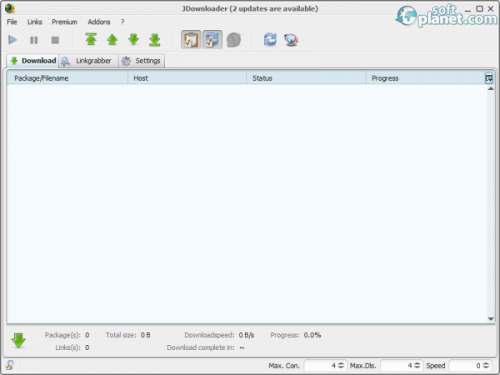Switch to the Linkgrabber tab
This screenshot has height=375, width=500.
coord(88,61)
